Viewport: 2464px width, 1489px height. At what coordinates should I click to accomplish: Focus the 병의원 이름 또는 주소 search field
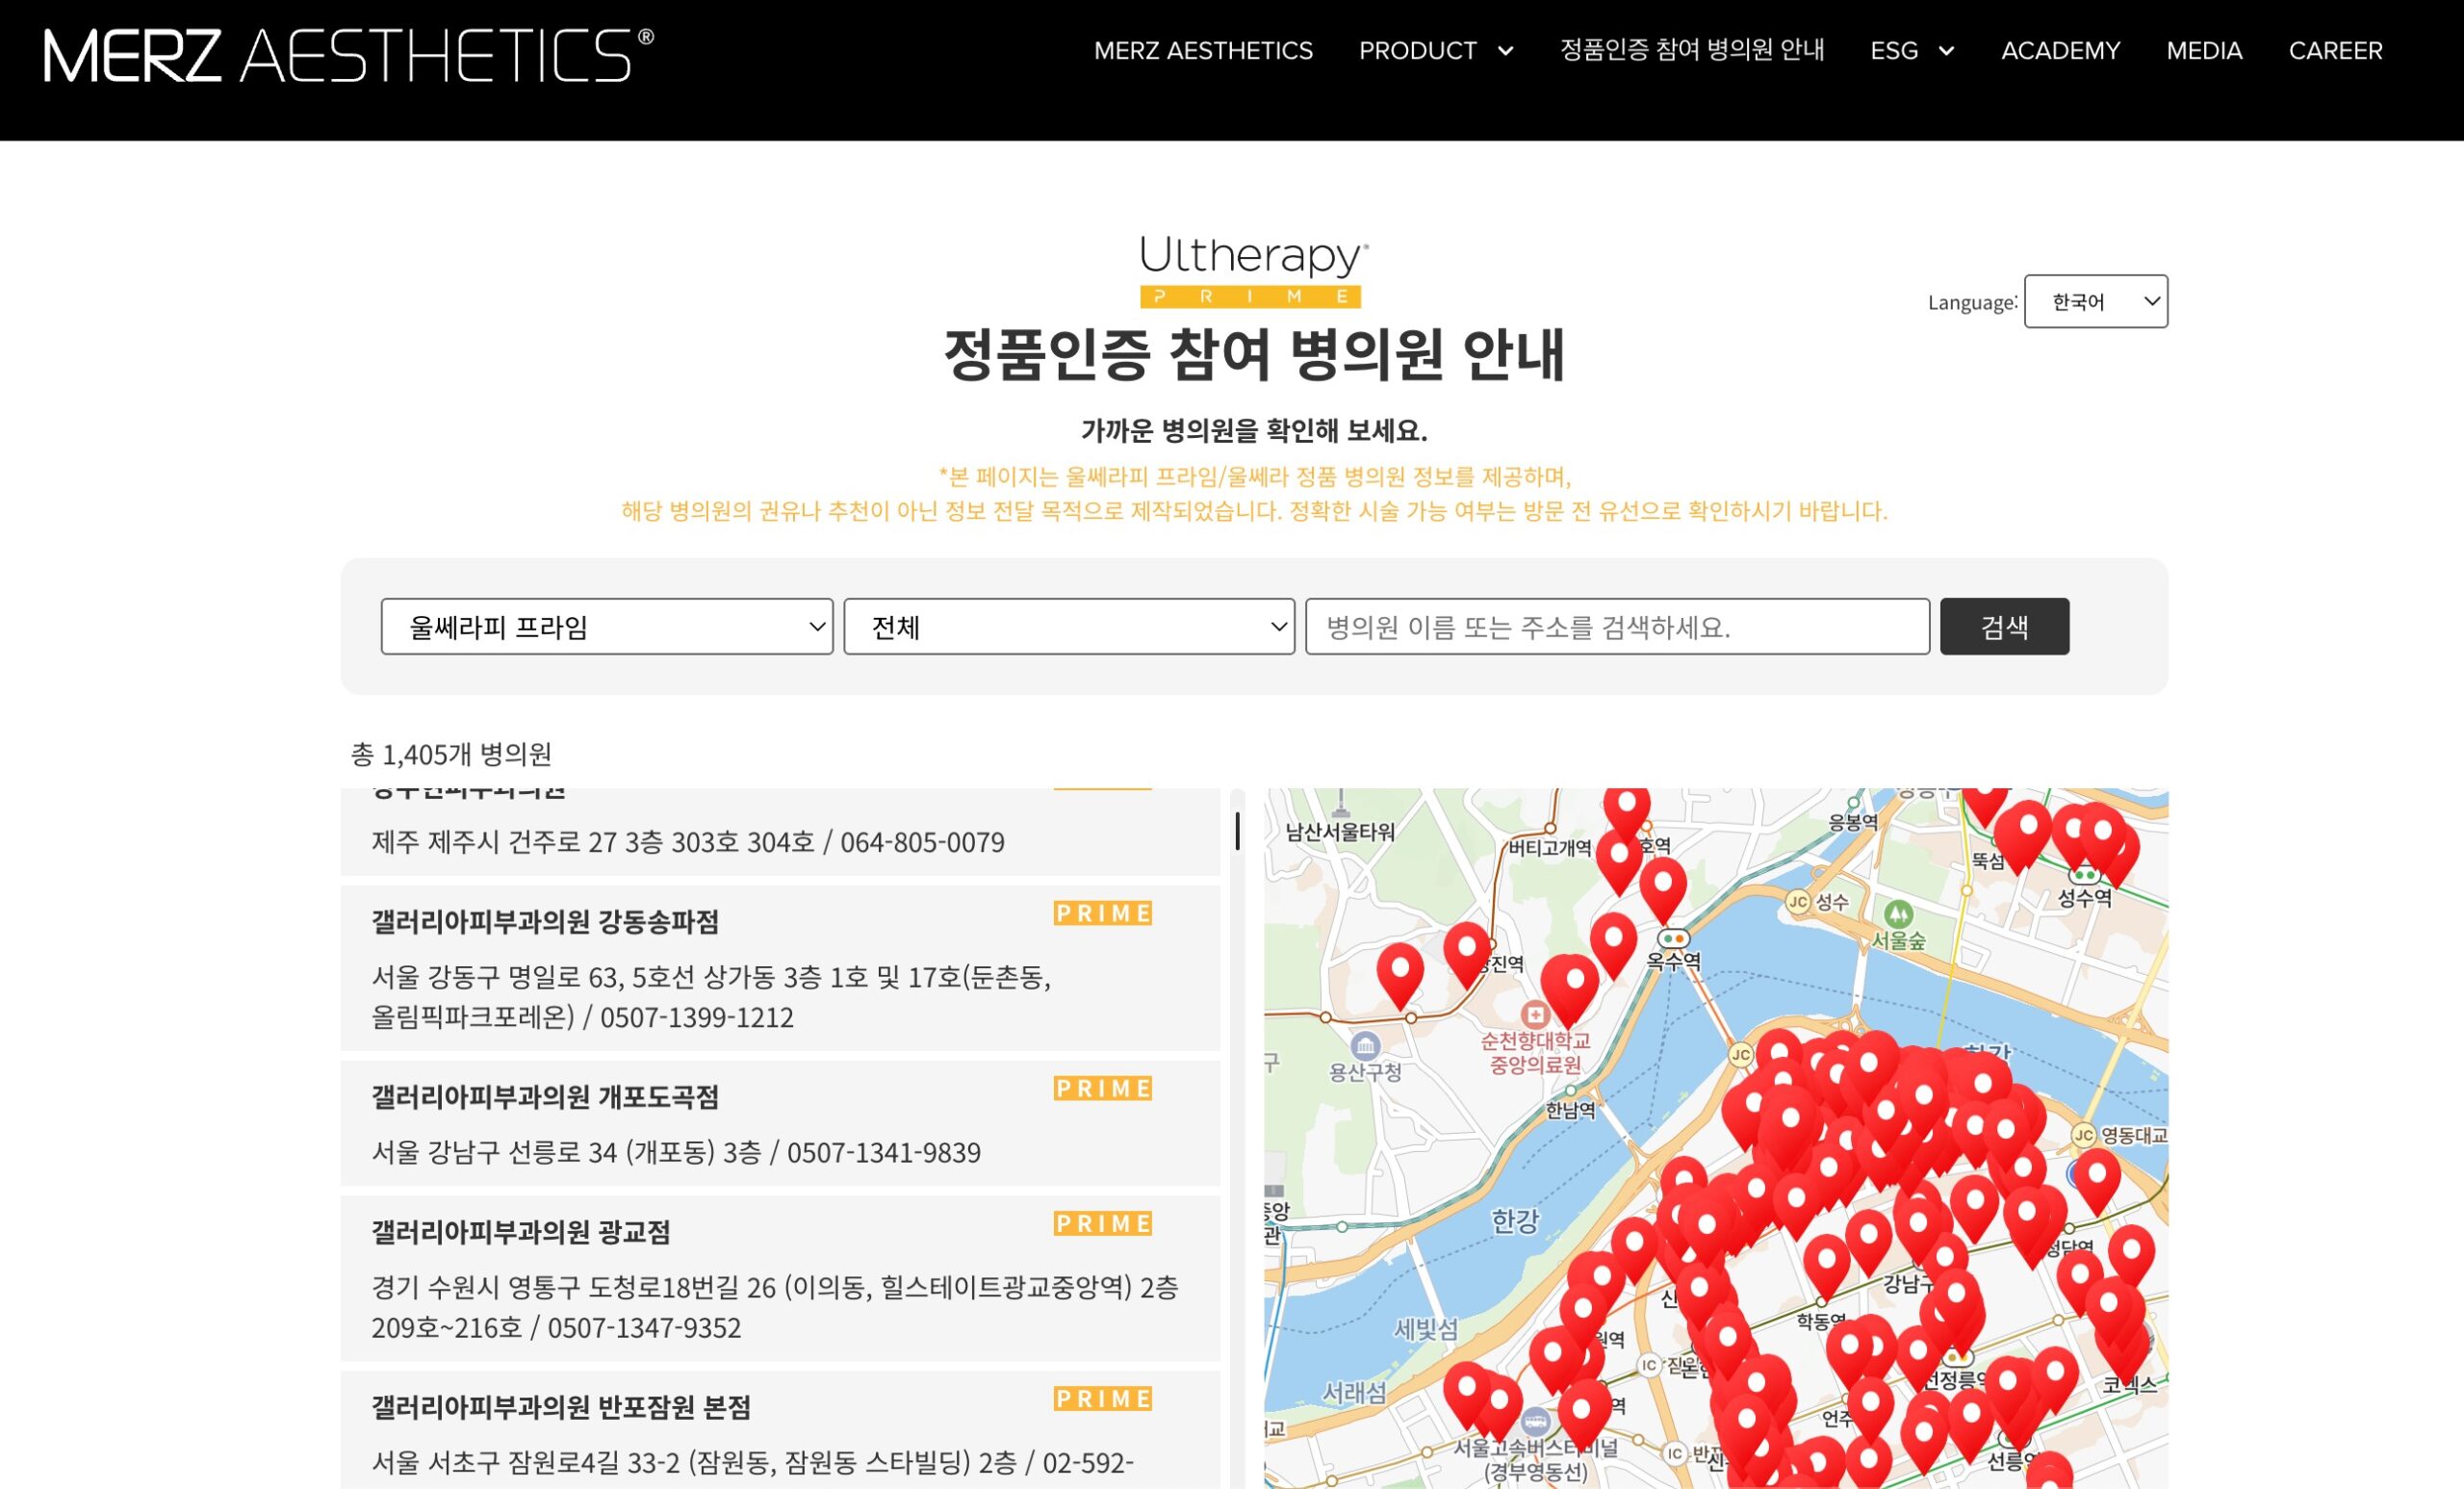1617,627
